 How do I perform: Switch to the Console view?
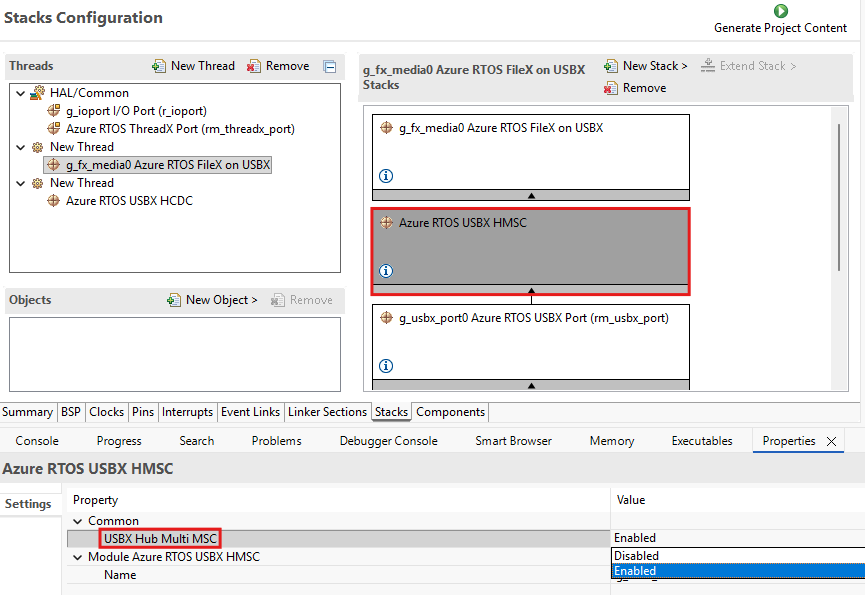click(x=37, y=441)
